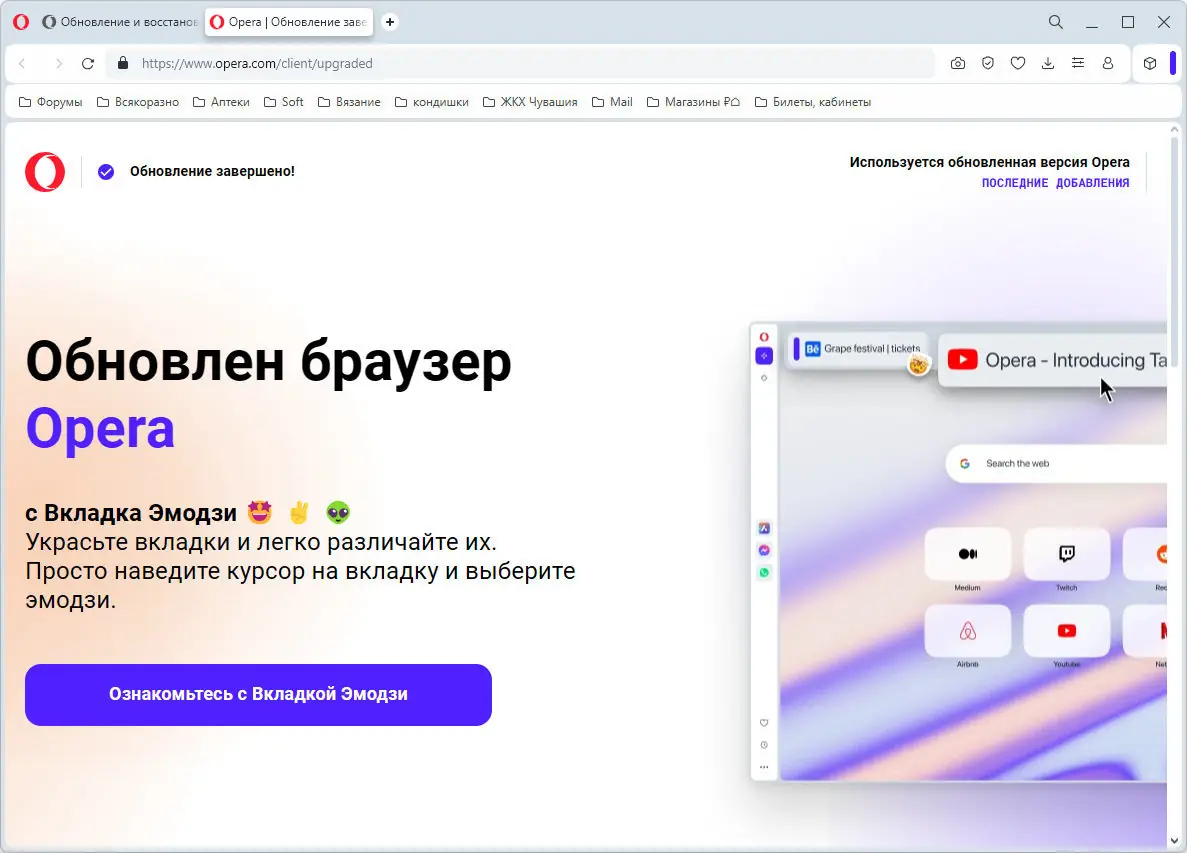Viewport: 1187px width, 853px height.
Task: Click the alien emoji
Action: point(338,512)
